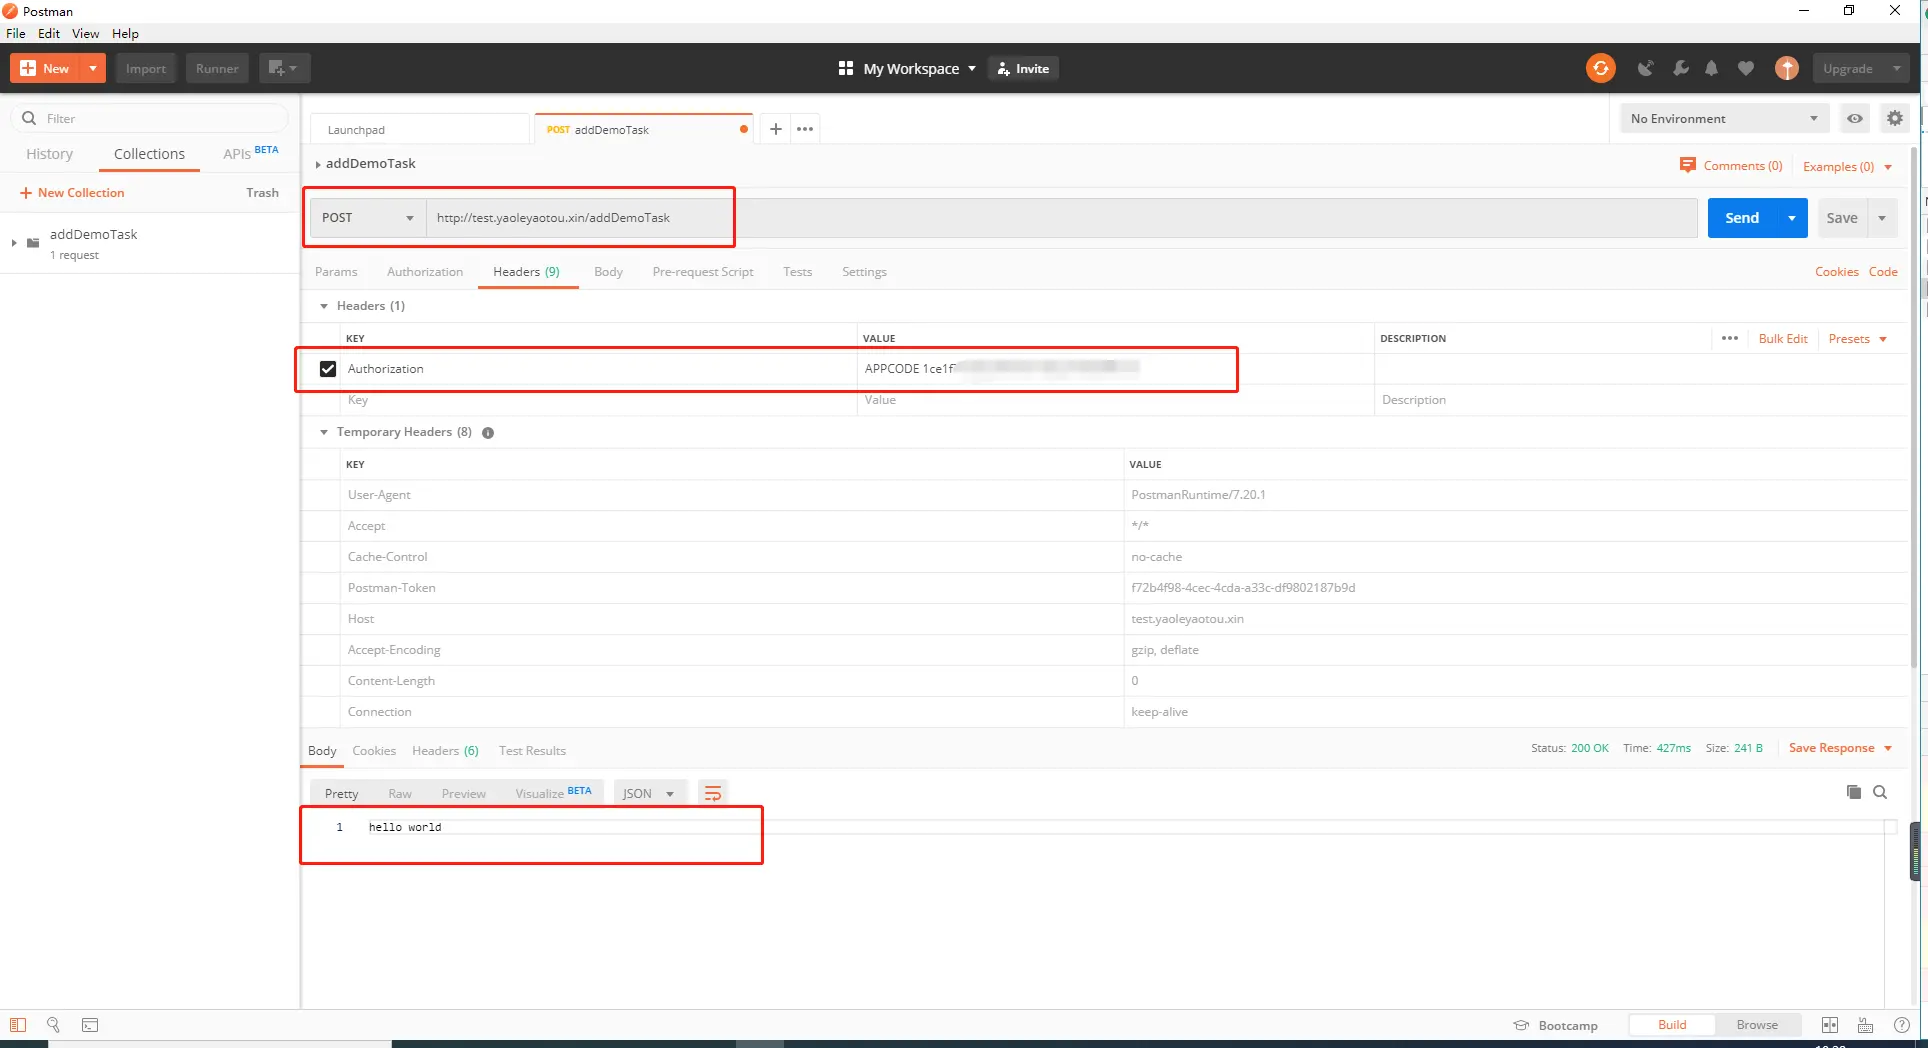Viewport: 1928px width, 1048px height.
Task: Switch to the History sidebar tab
Action: click(50, 154)
